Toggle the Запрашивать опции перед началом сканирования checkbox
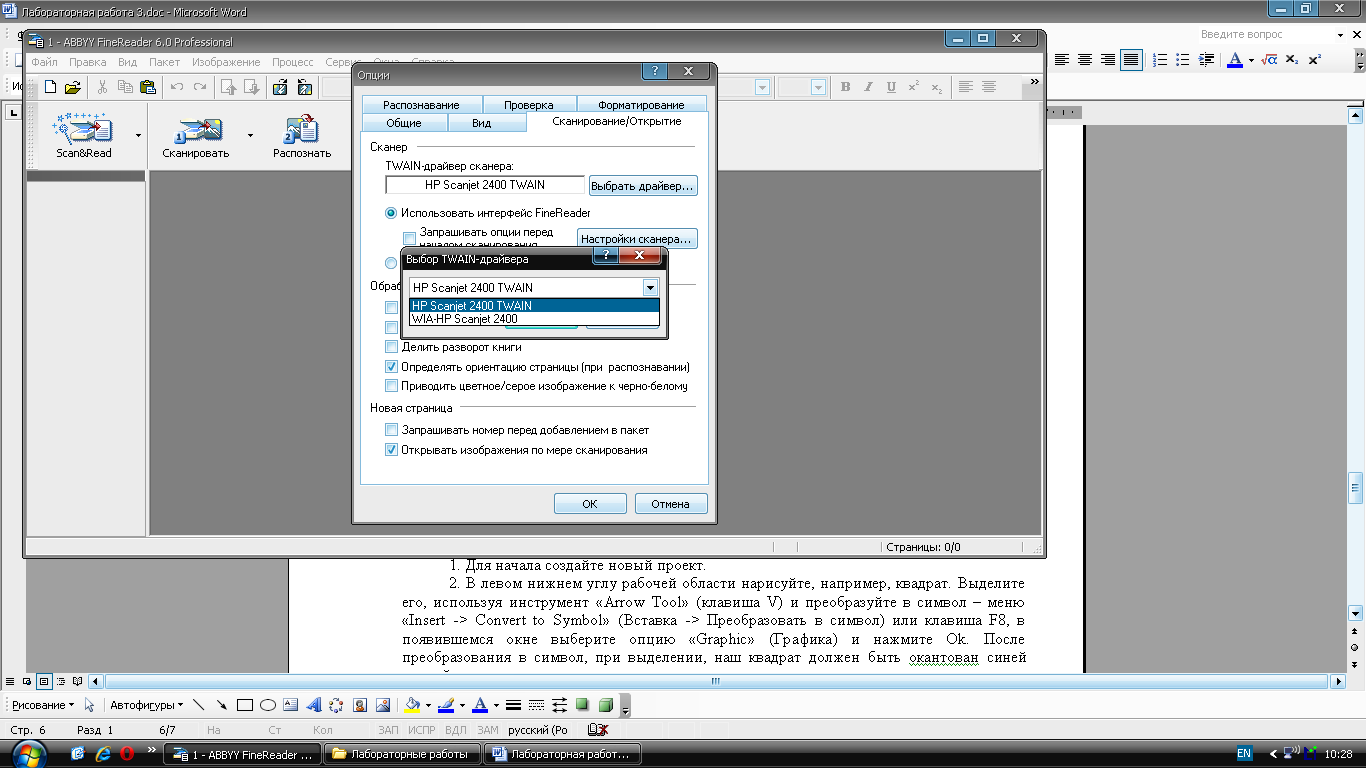 (x=409, y=238)
